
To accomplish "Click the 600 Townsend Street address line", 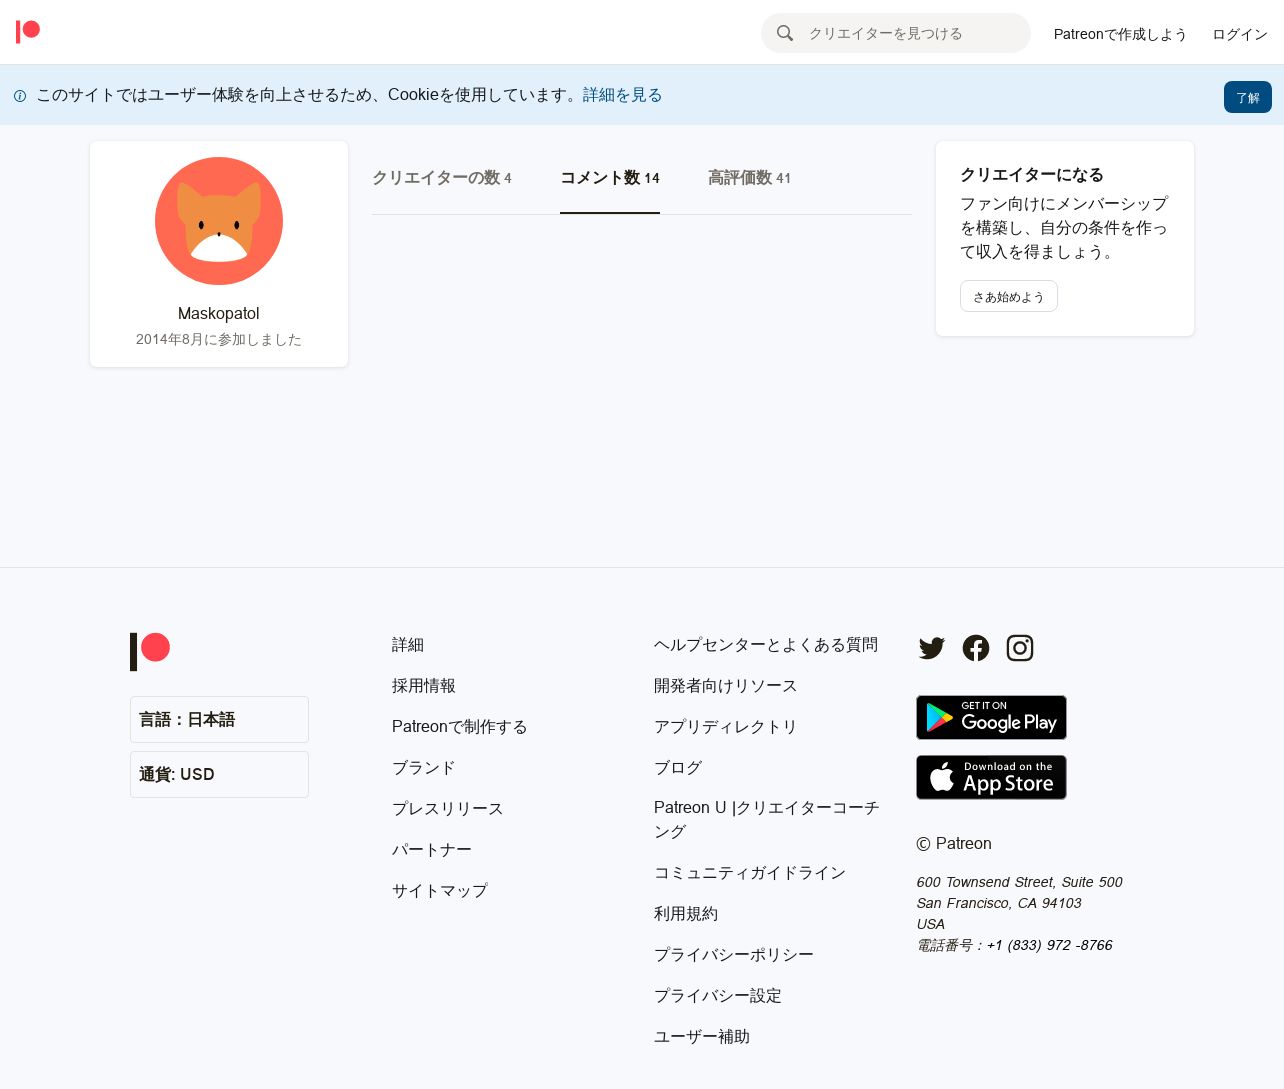I will pos(1019,882).
